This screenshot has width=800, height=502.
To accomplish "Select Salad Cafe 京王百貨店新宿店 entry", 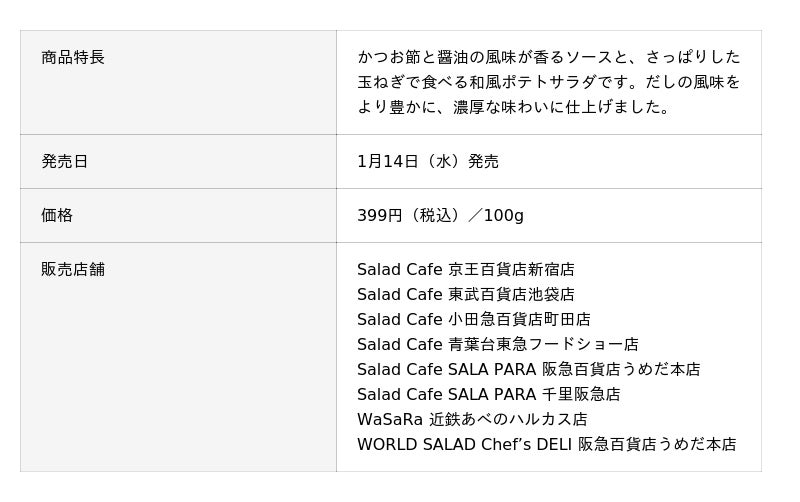I will [465, 270].
